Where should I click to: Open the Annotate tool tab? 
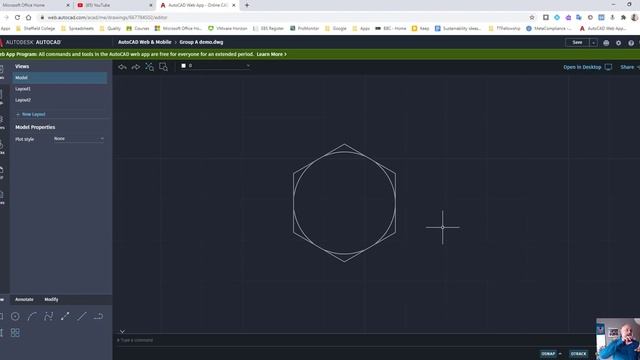(24, 300)
